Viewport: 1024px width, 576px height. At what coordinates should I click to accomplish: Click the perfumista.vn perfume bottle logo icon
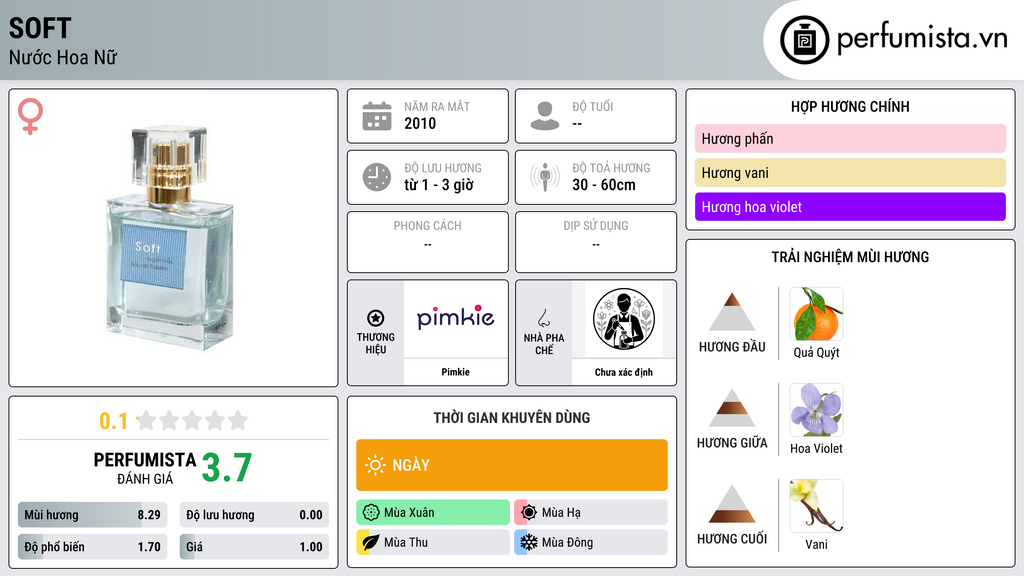coord(804,40)
